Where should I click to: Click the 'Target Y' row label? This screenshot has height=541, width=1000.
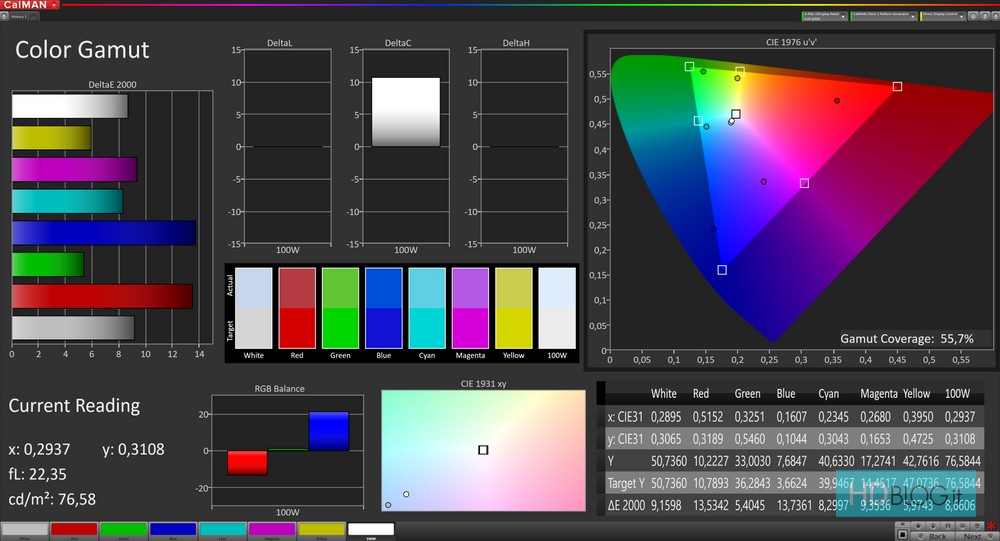[x=626, y=484]
